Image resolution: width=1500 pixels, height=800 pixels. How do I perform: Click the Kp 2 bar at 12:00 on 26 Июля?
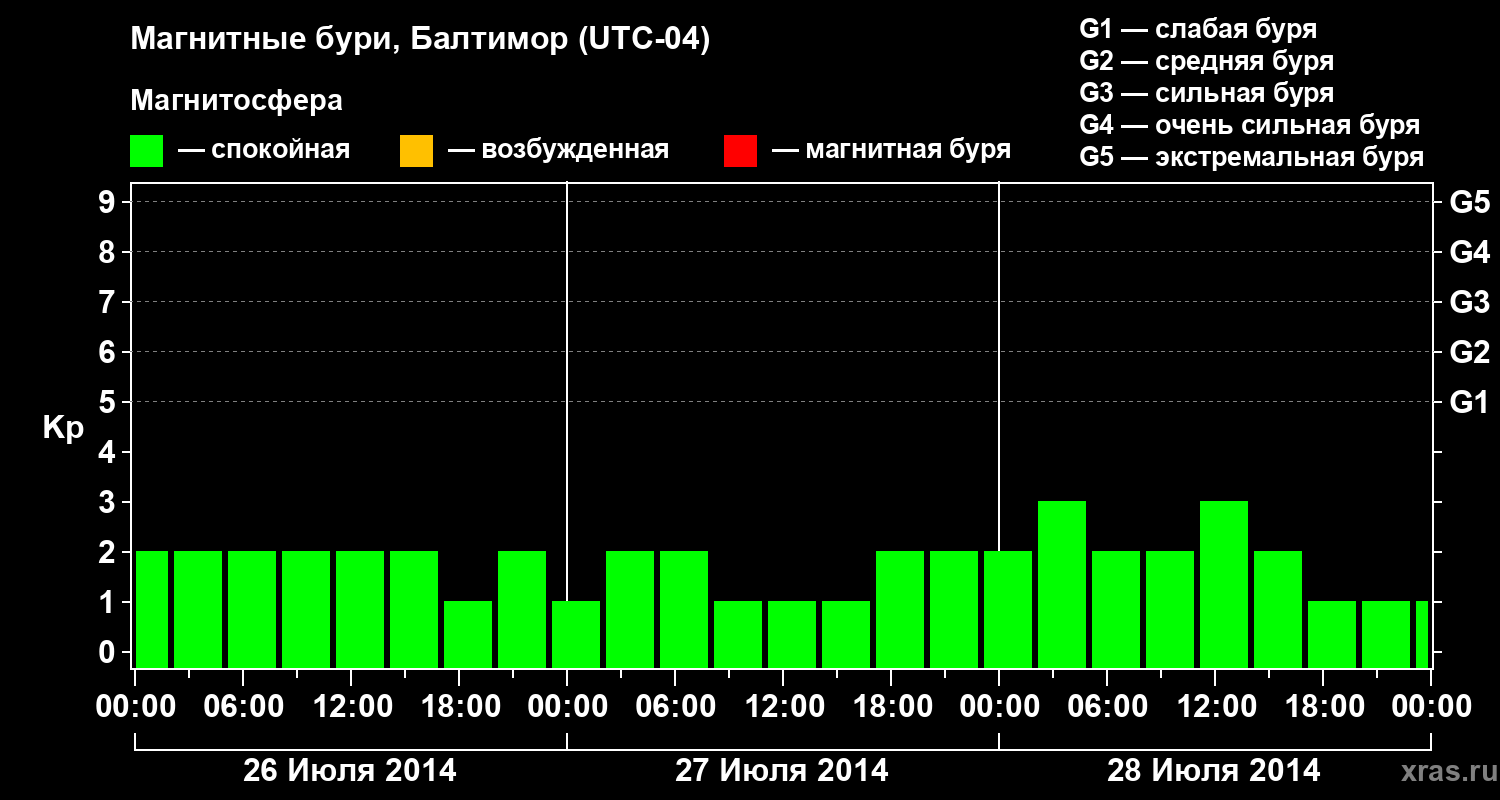point(360,610)
